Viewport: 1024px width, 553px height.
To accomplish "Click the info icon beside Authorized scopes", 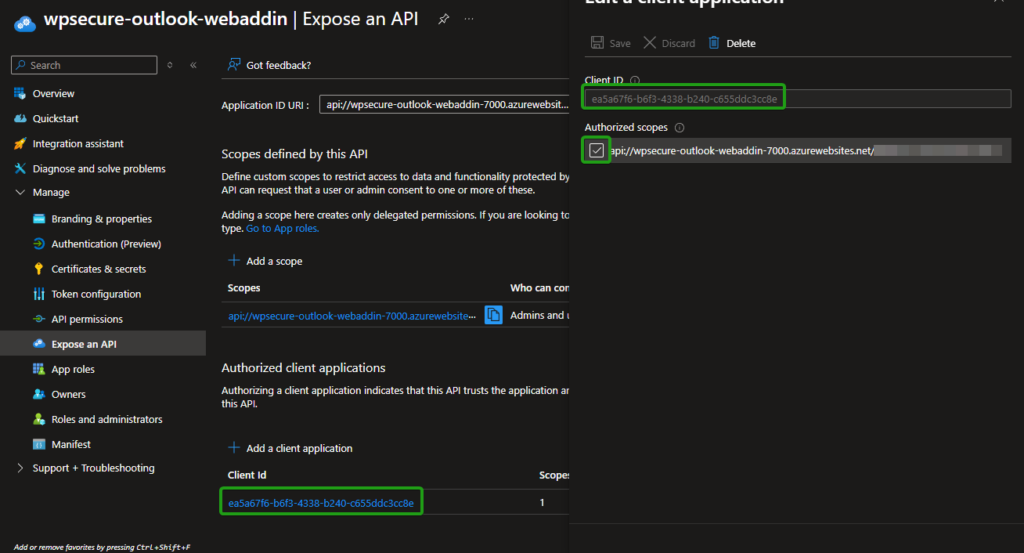I will [679, 128].
